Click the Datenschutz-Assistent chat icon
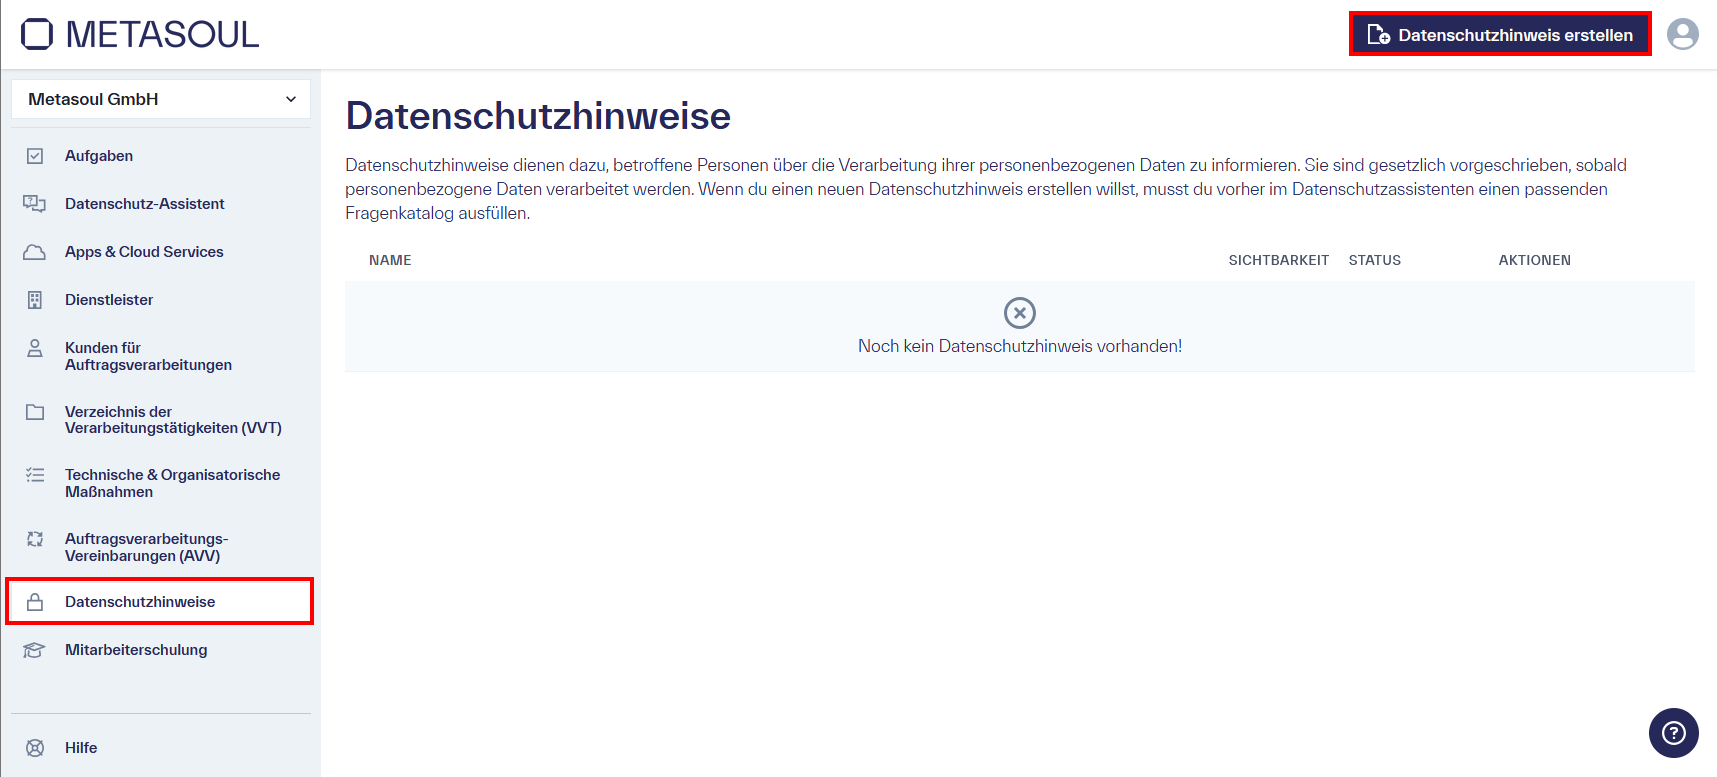The height and width of the screenshot is (777, 1717). (35, 204)
